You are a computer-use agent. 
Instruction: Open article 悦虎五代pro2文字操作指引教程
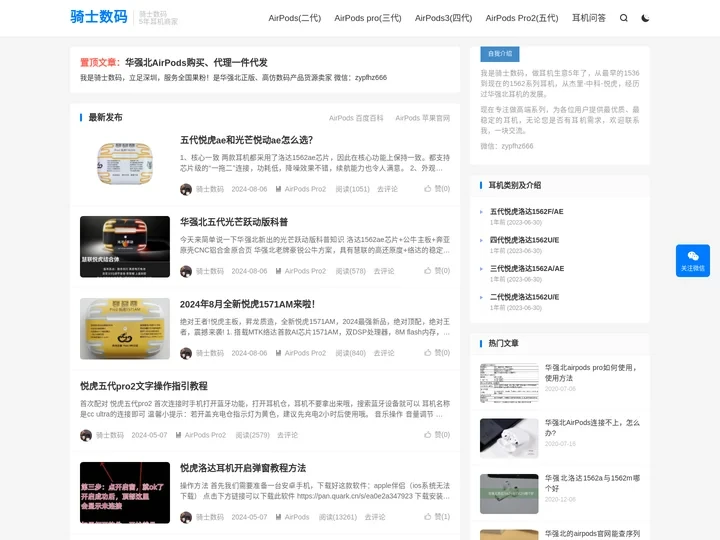(144, 386)
